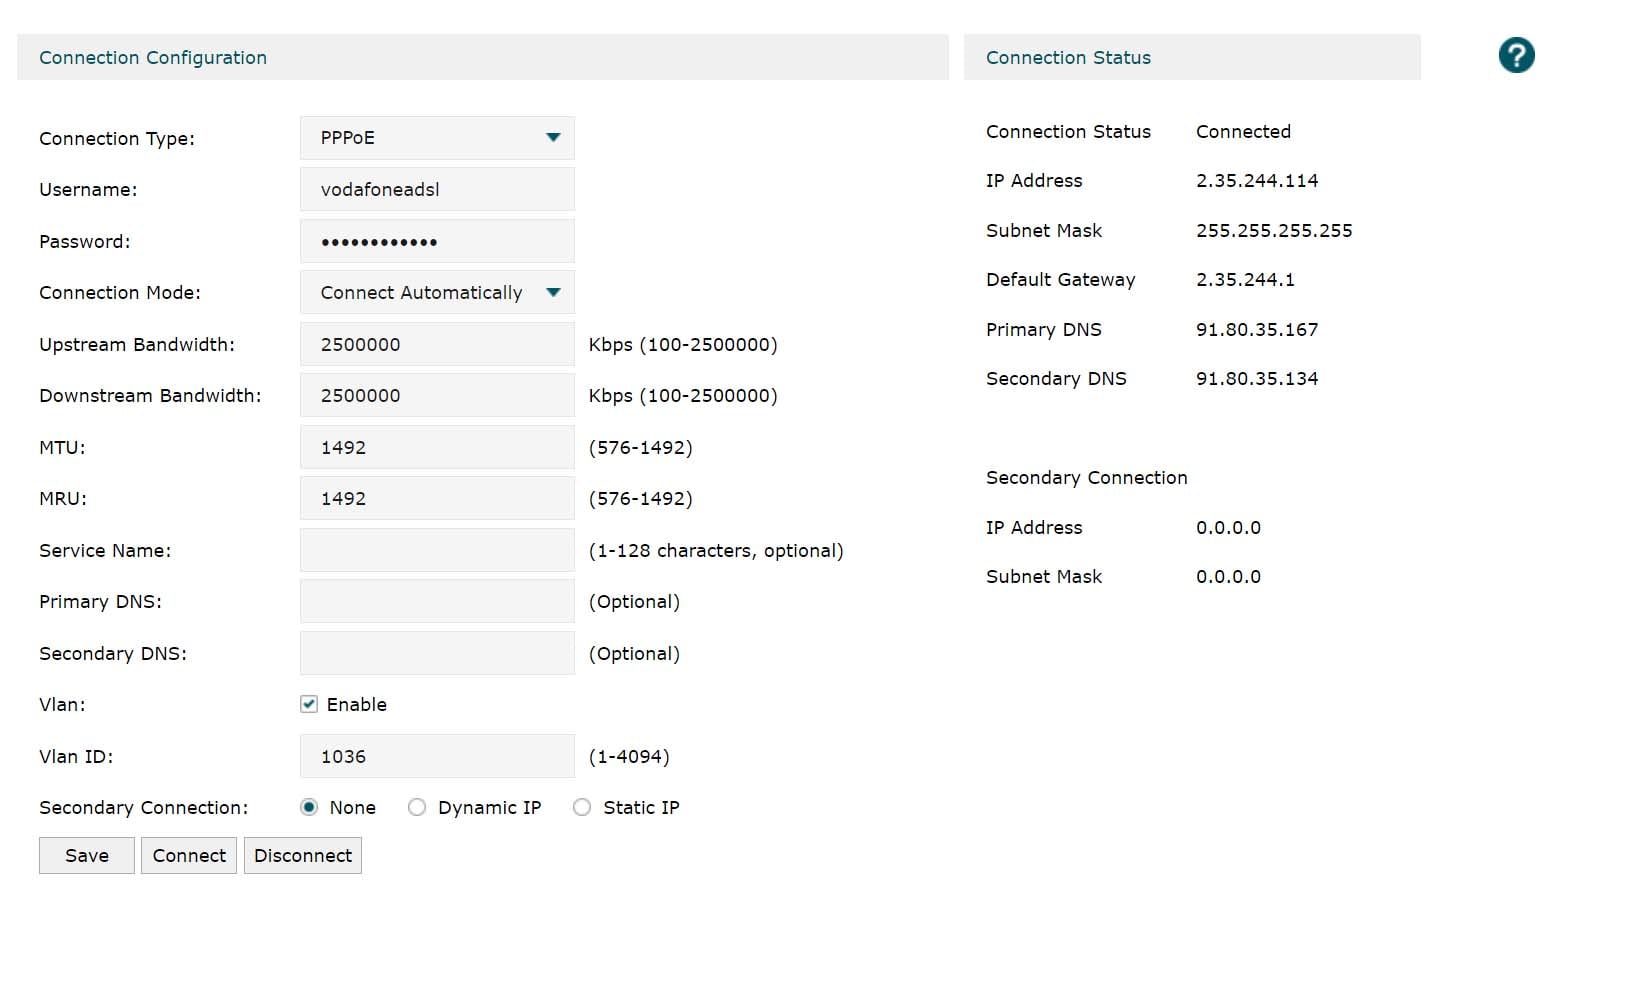This screenshot has width=1646, height=984.
Task: Select None for Secondary Connection
Action: [309, 808]
